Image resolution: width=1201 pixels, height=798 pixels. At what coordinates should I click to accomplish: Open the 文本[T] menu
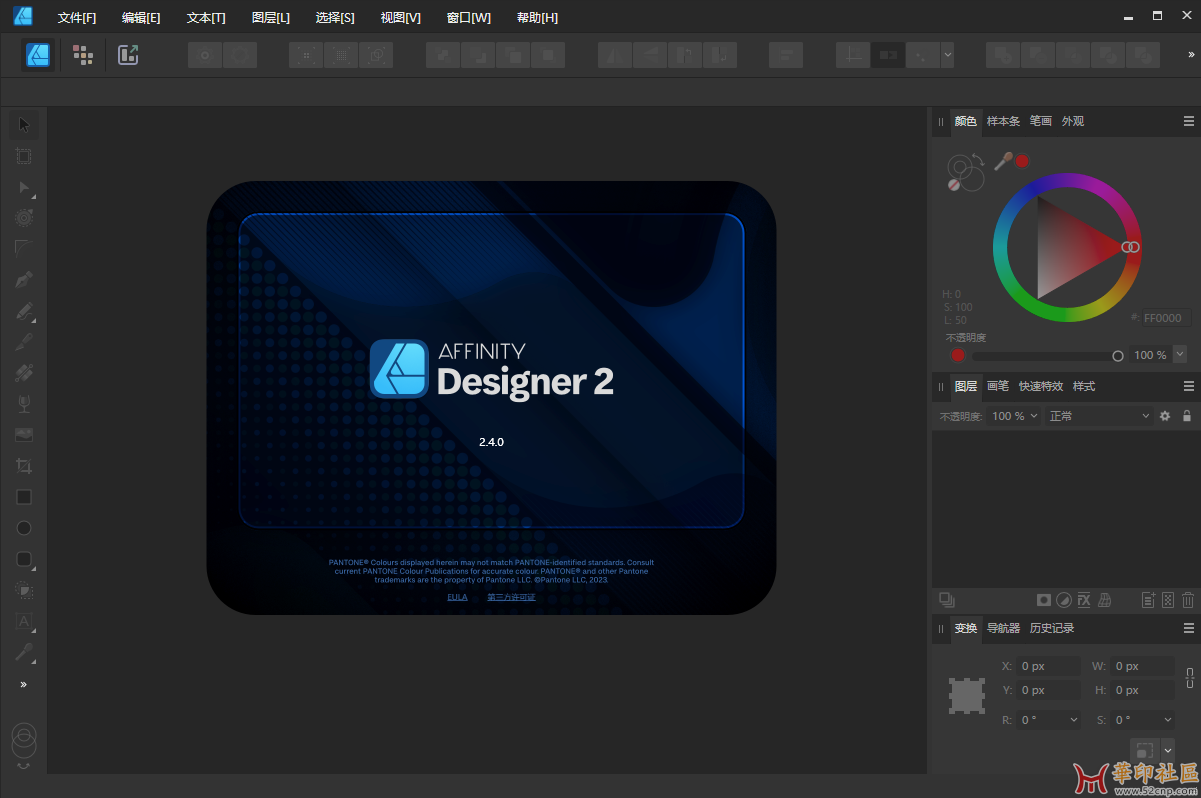click(206, 18)
